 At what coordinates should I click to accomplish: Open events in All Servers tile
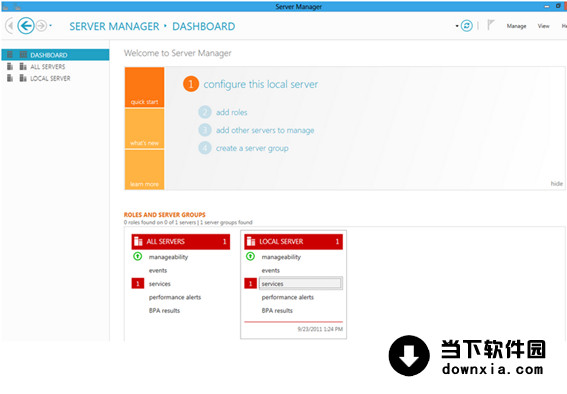tap(158, 270)
